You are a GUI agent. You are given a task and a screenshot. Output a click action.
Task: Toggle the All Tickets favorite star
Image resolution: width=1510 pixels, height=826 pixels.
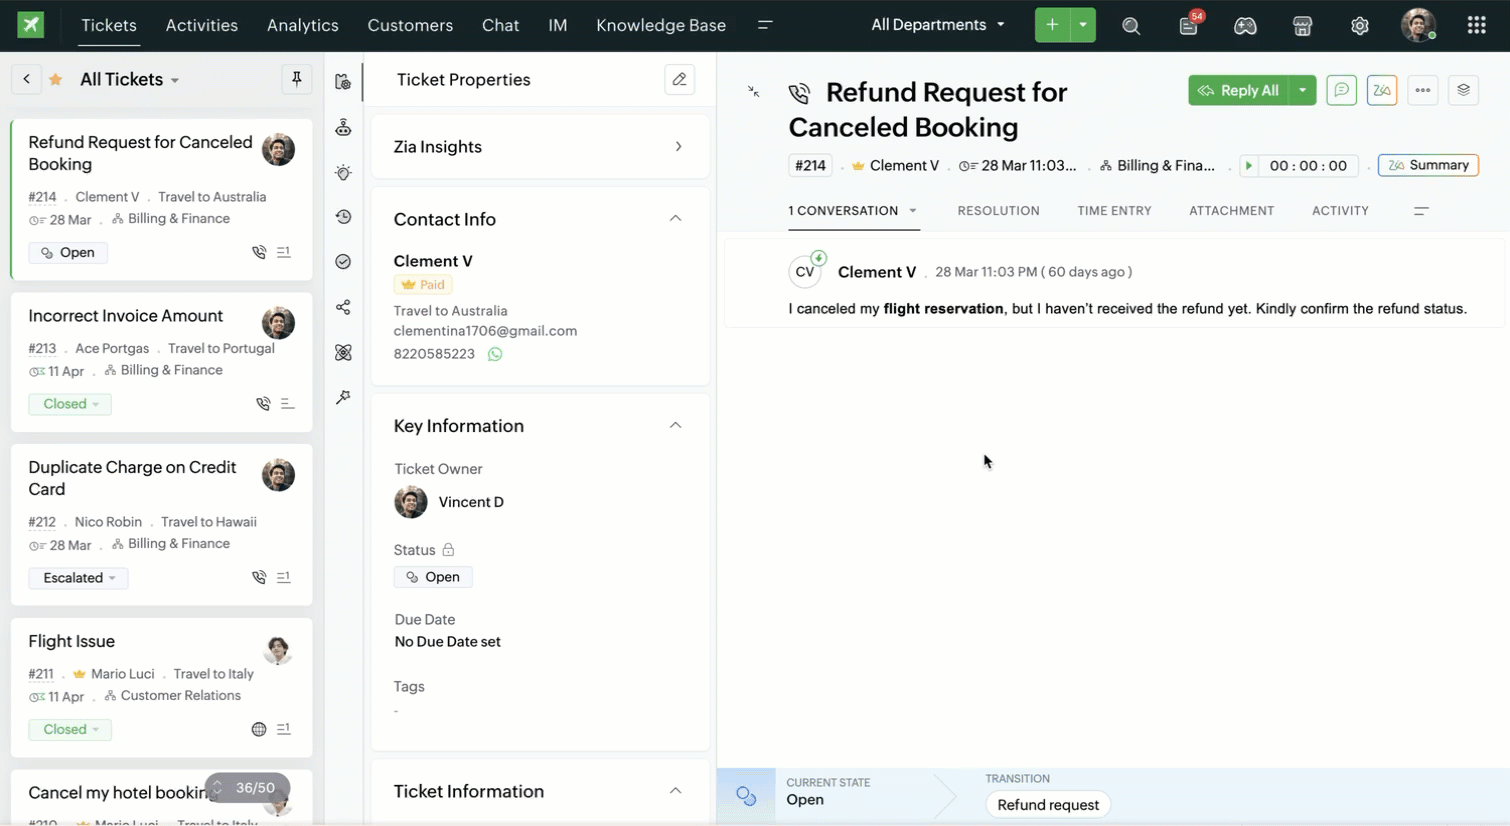tap(56, 79)
